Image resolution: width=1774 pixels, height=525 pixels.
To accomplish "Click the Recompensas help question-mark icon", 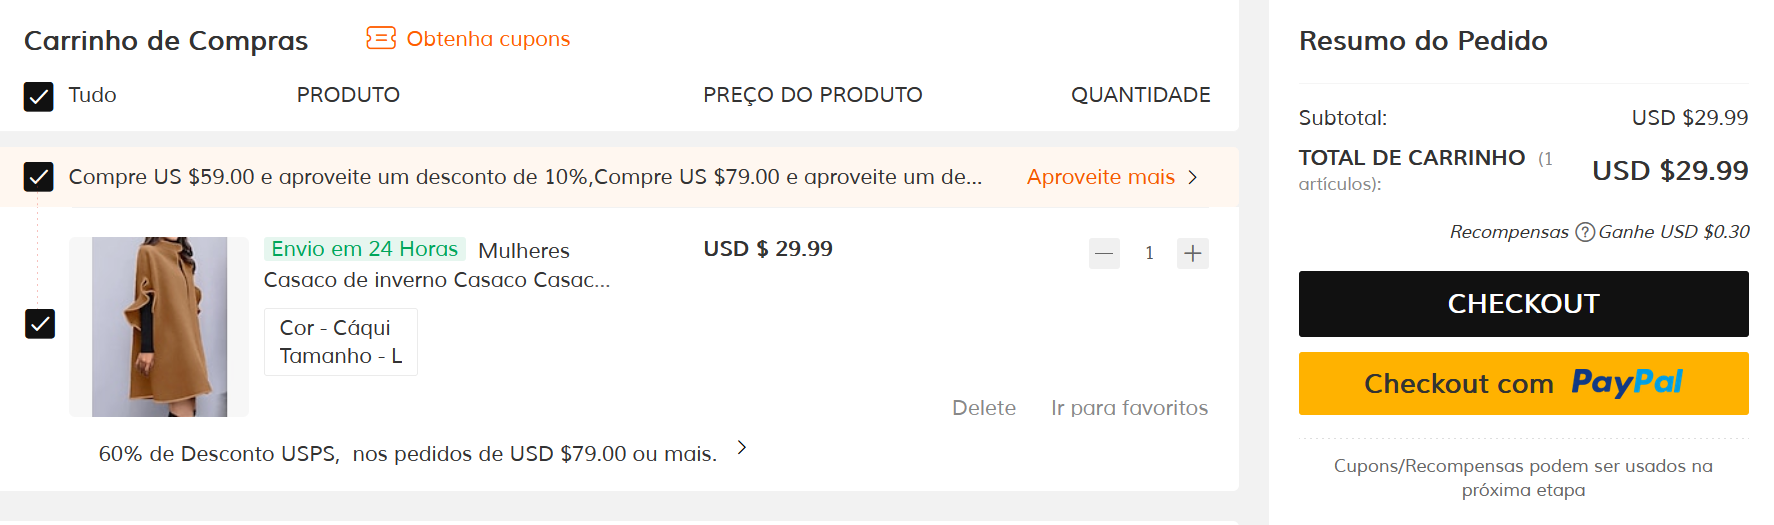I will [1585, 232].
